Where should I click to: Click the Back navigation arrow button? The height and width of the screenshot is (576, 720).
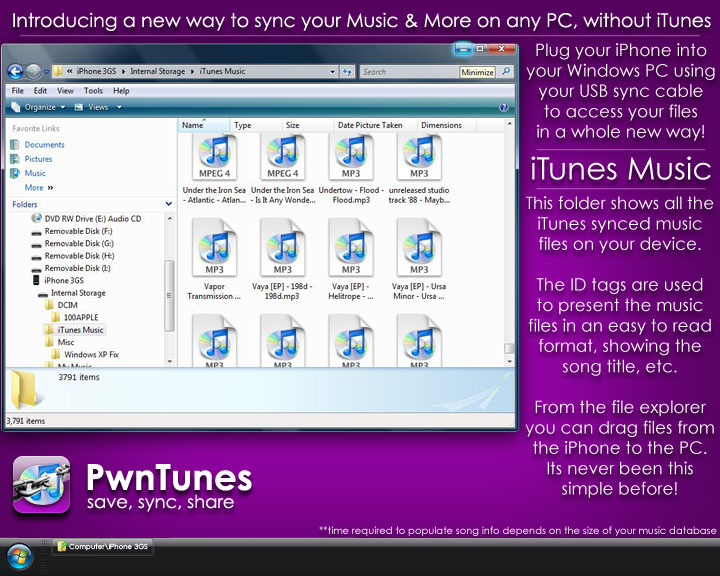point(16,72)
